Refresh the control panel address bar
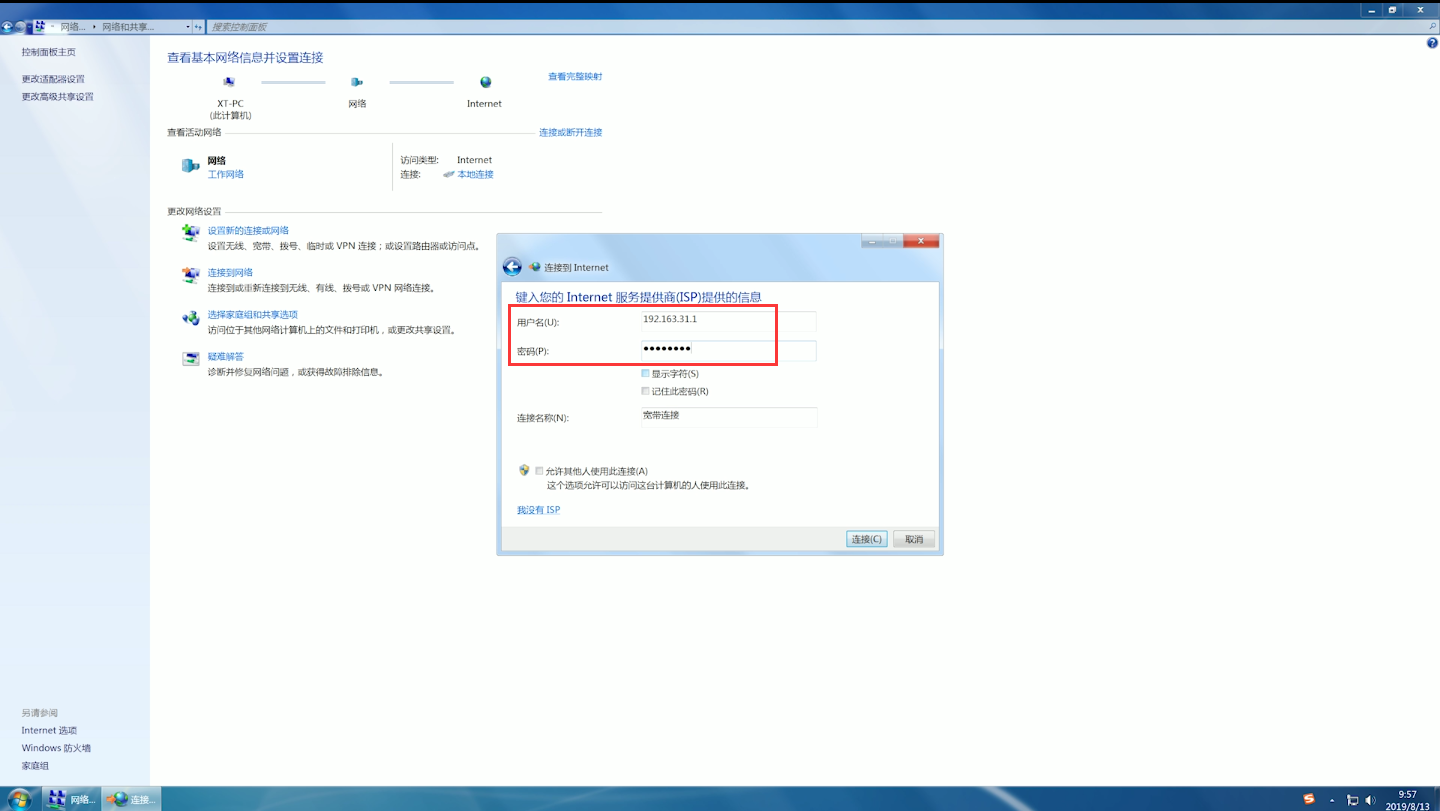The height and width of the screenshot is (811, 1440). pos(198,27)
